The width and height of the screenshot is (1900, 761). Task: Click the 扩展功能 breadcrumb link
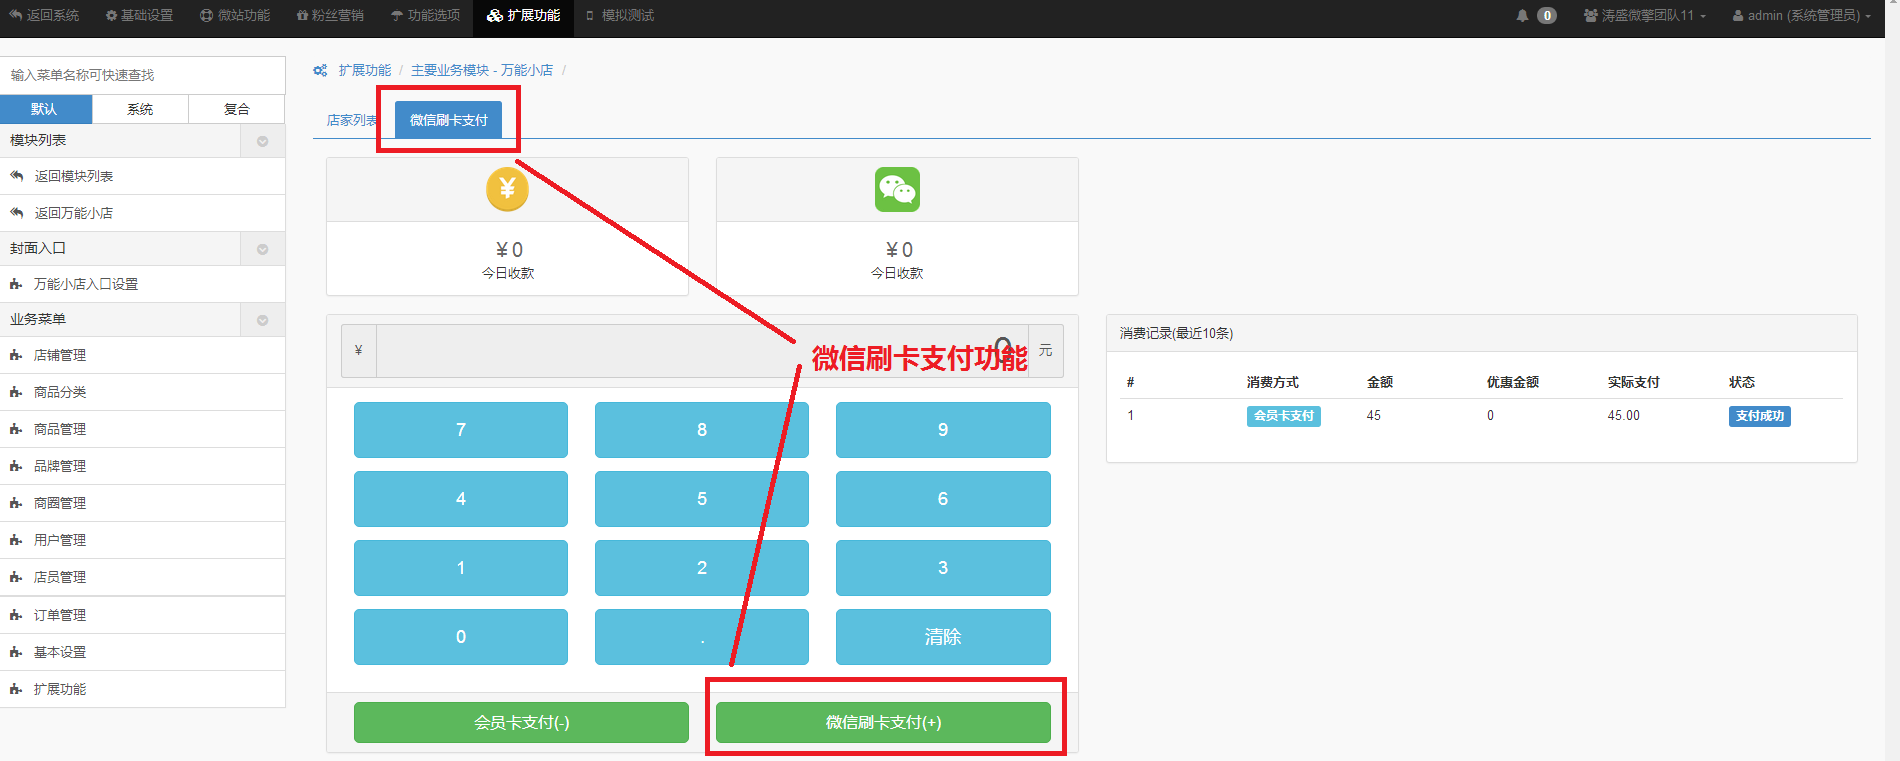(365, 70)
